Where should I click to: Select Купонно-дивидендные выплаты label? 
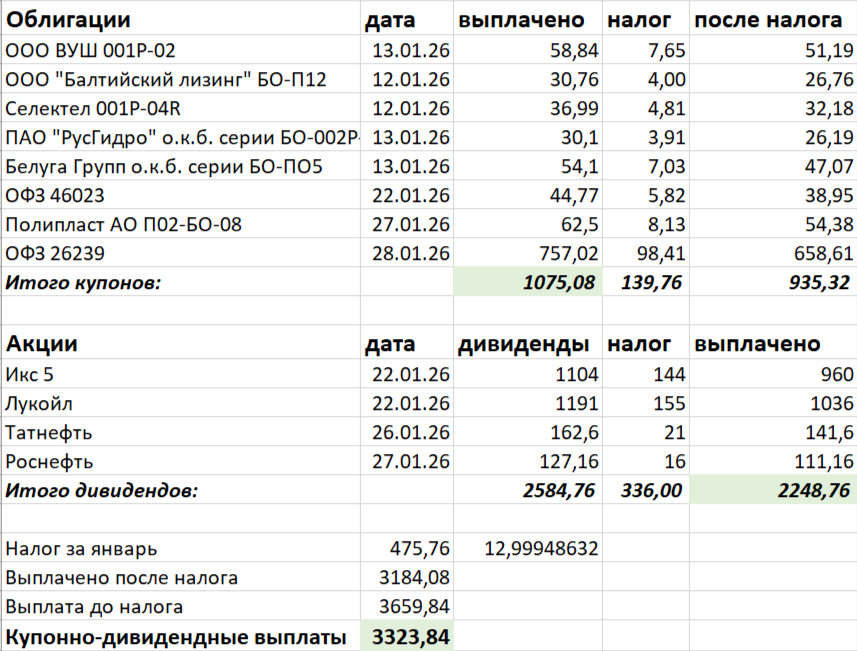coord(181,636)
